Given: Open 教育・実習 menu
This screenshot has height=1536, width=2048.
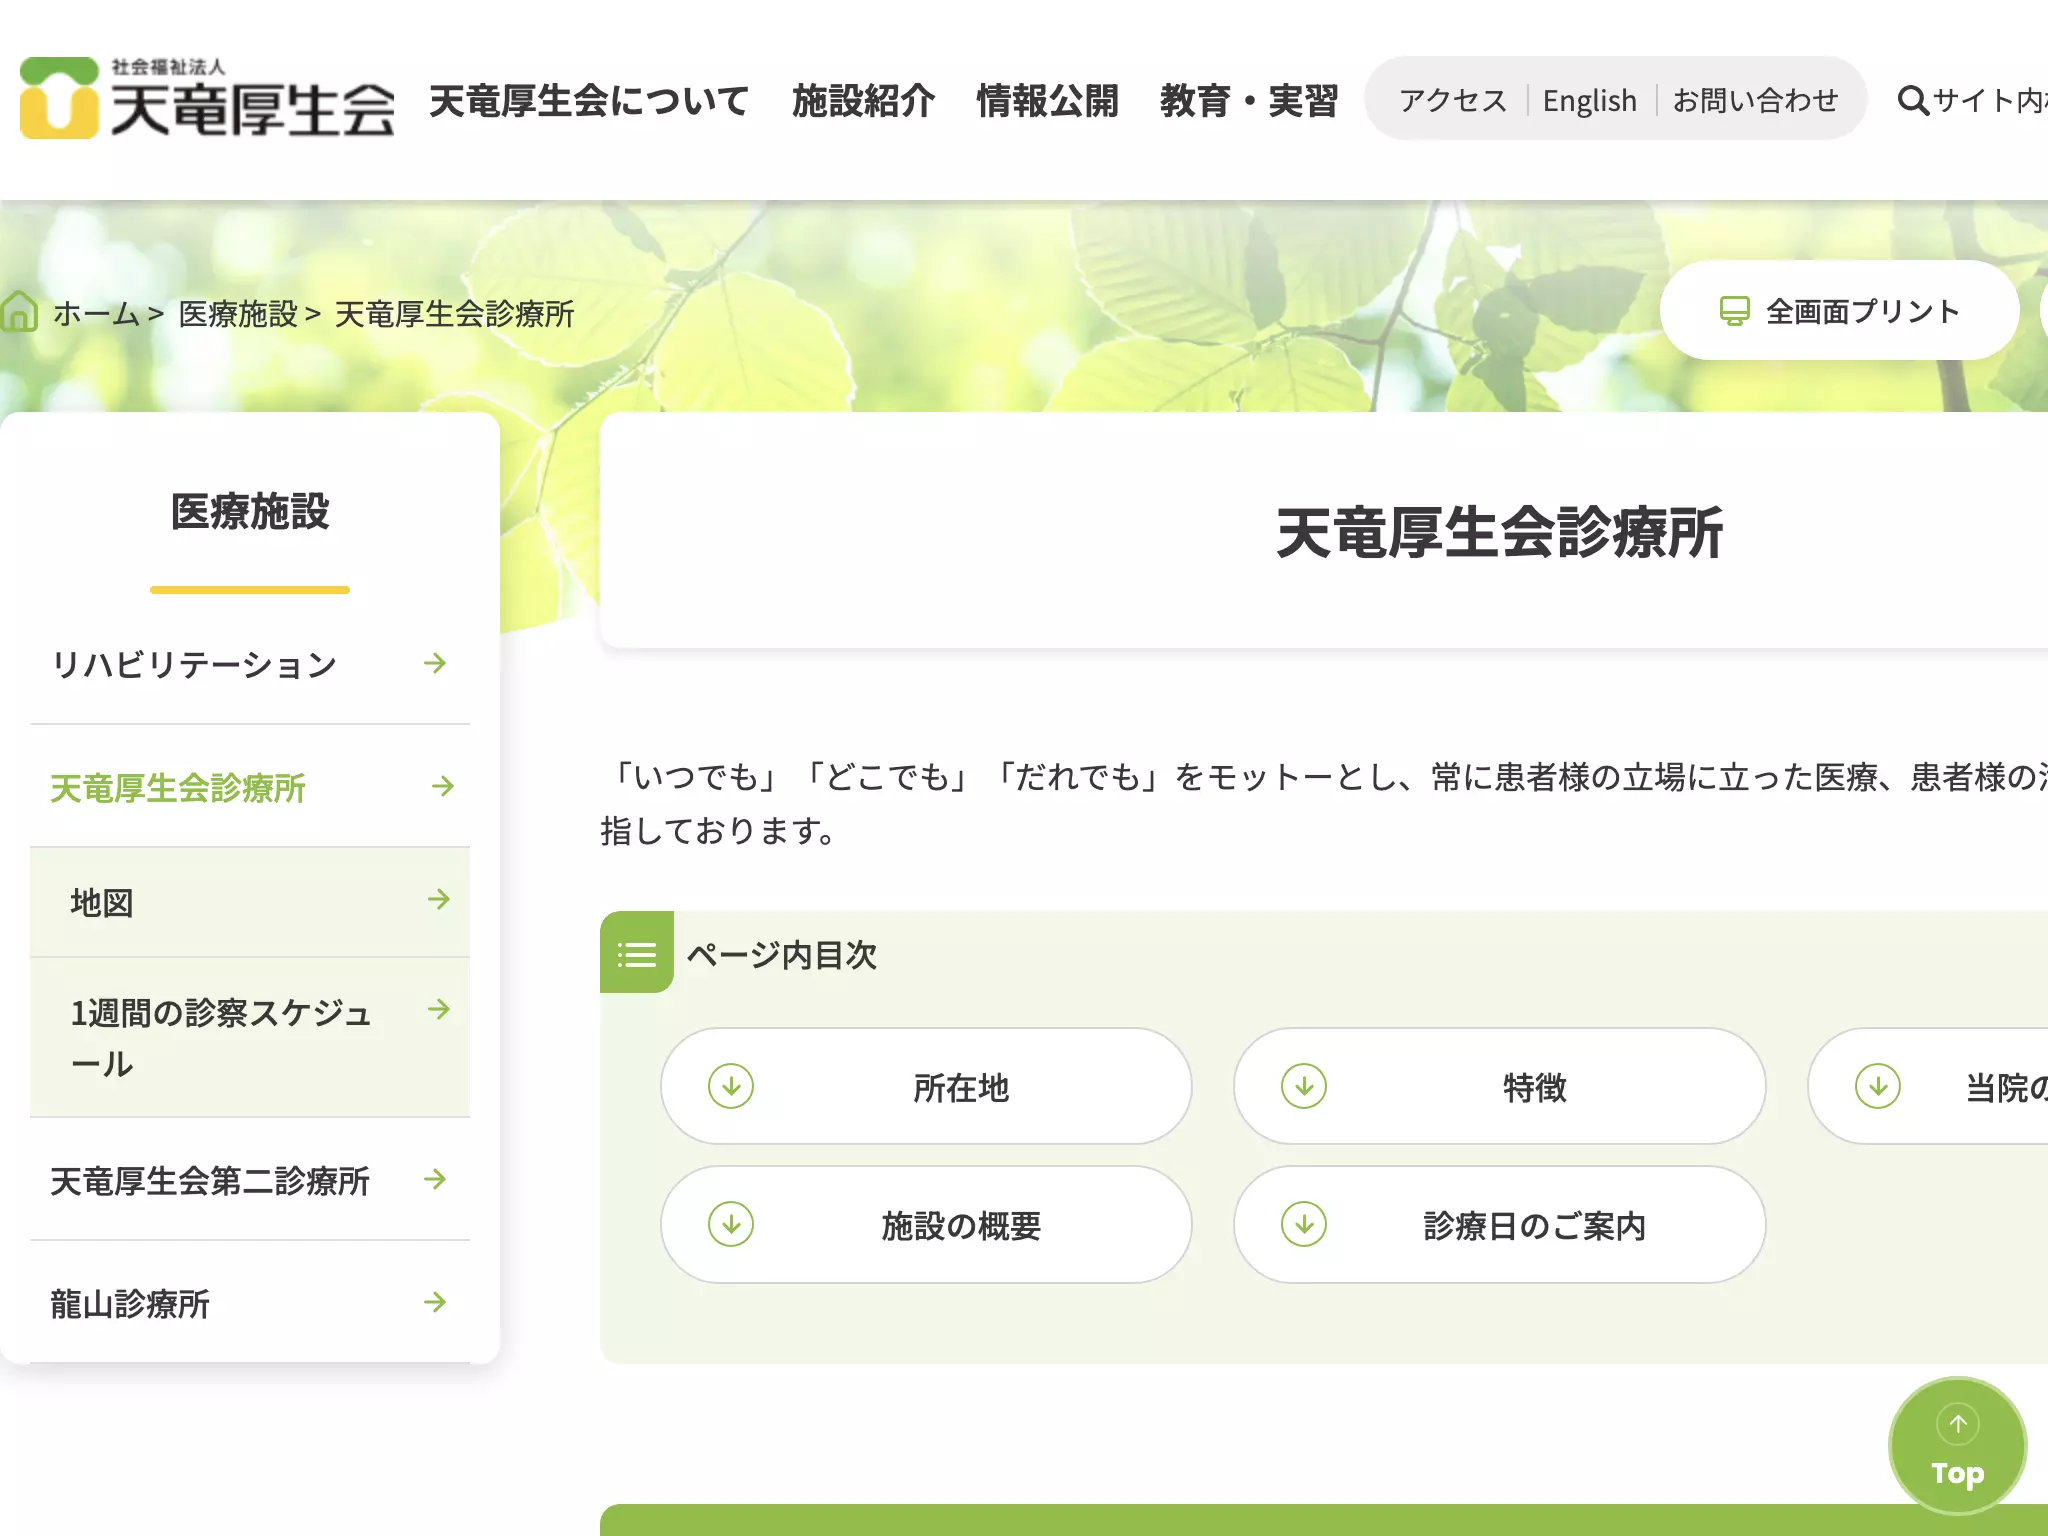Looking at the screenshot, I should [x=1249, y=101].
